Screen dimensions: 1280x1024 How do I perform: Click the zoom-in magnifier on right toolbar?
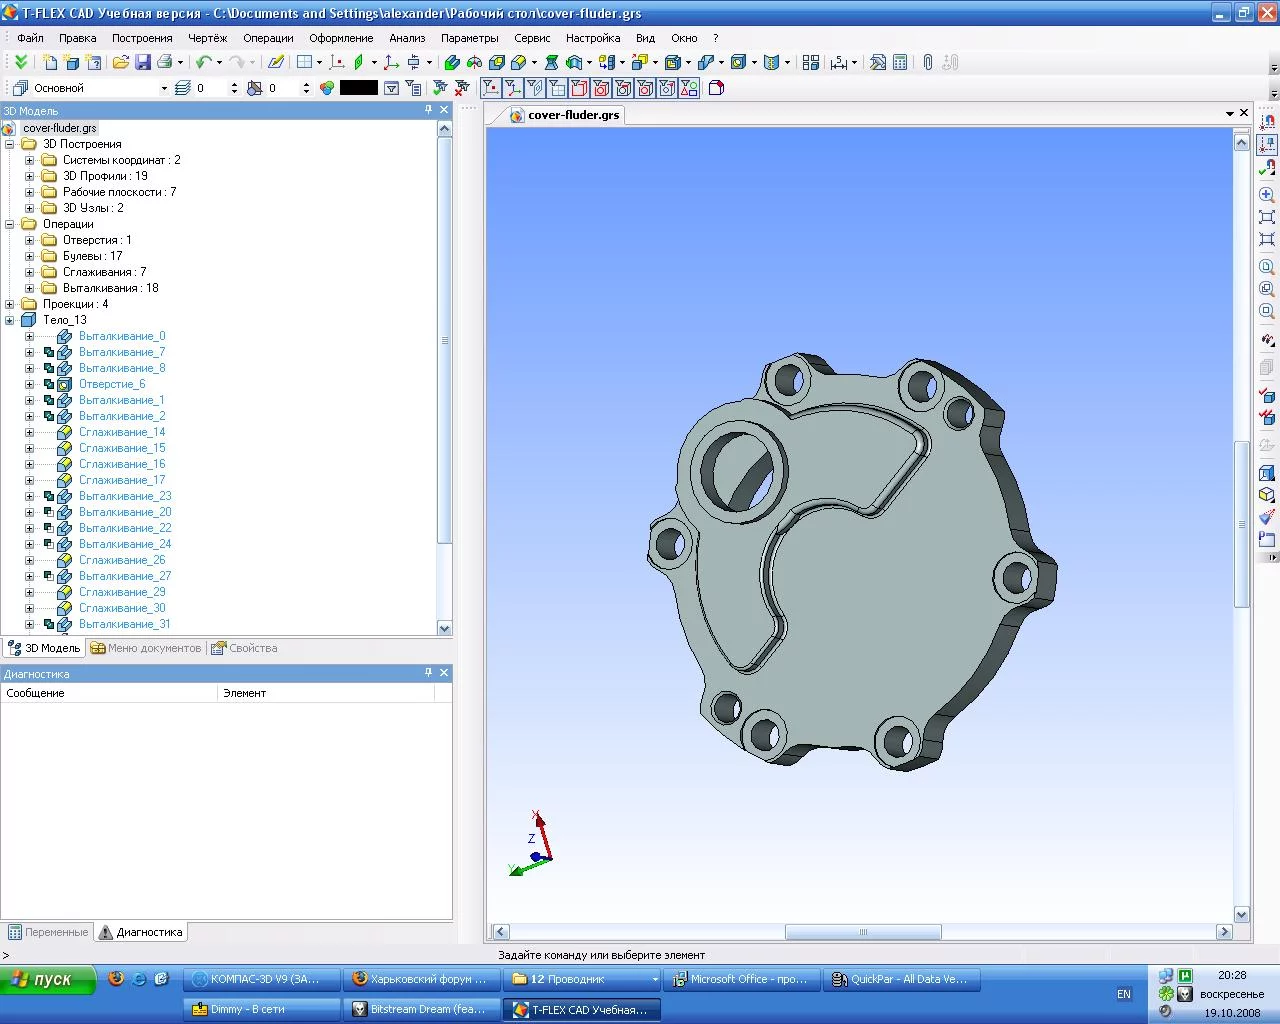point(1267,195)
